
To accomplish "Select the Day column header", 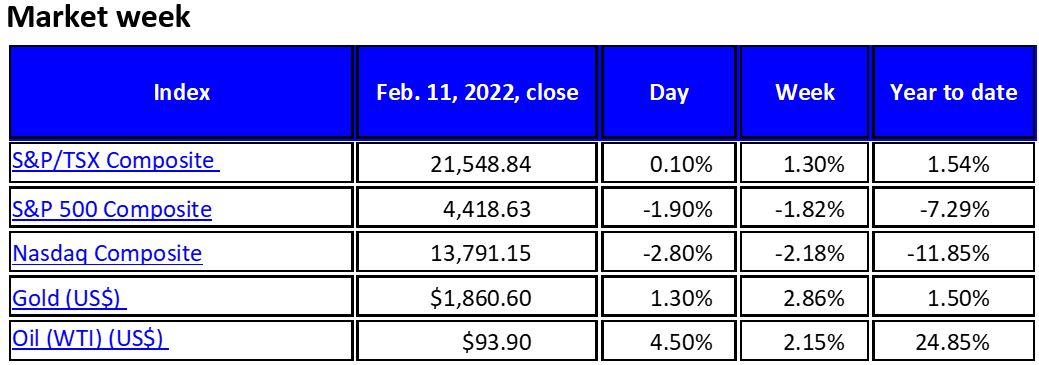I will click(669, 92).
